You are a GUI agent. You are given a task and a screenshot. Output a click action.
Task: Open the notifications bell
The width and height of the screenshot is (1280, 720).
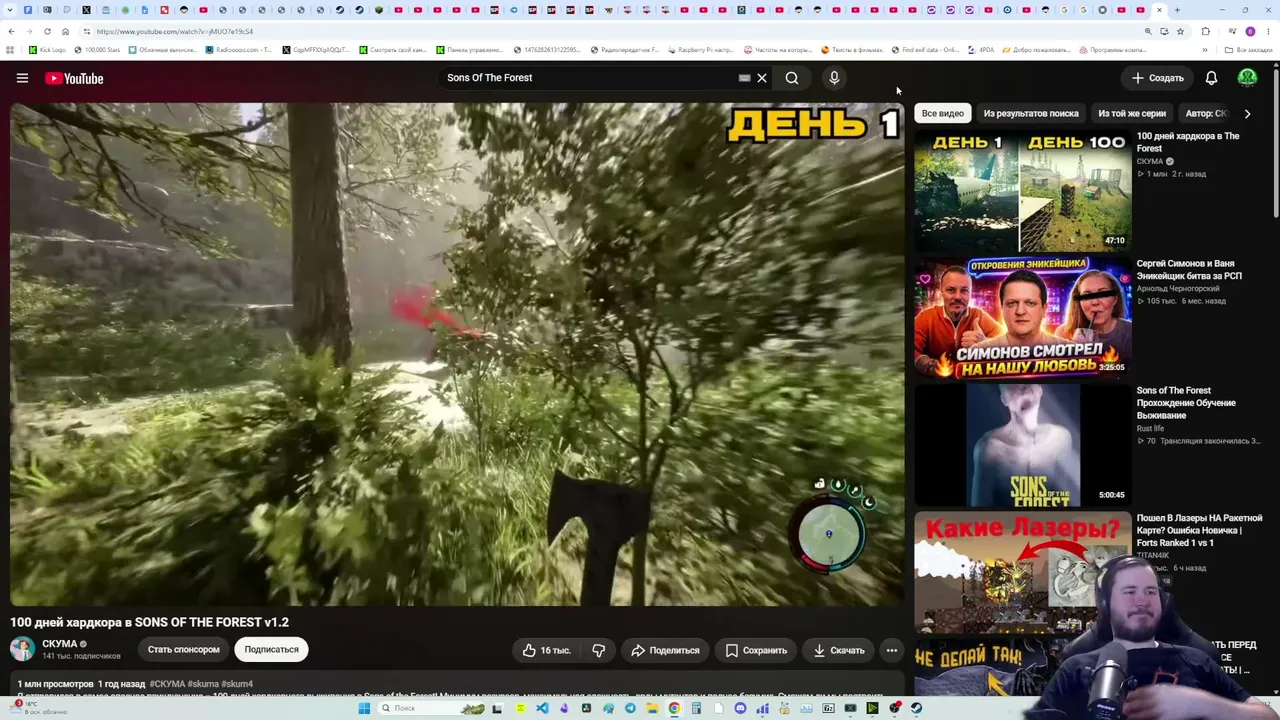(x=1211, y=78)
